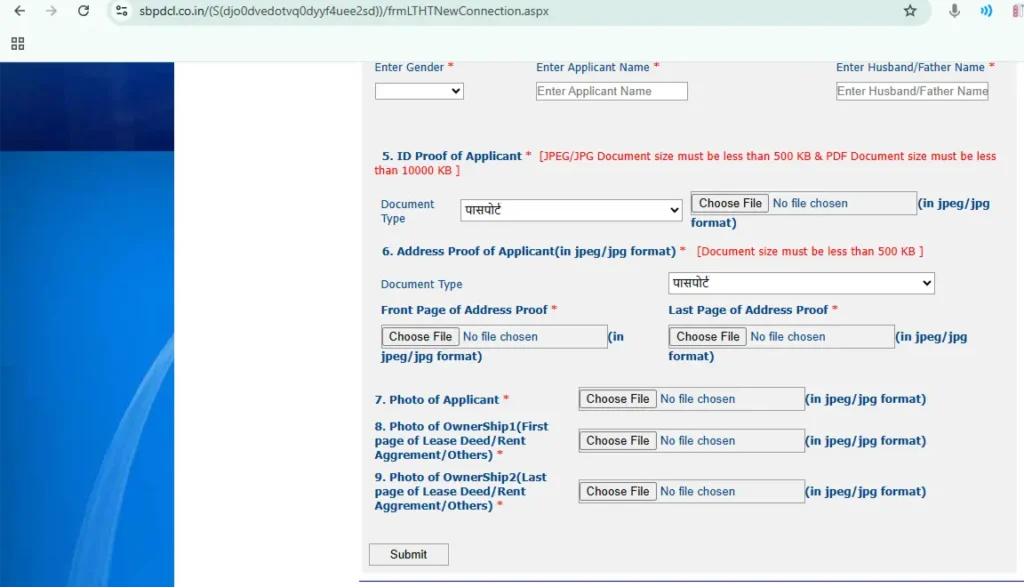Click the sound waves icon beside the microphone
Screen dimensions: 1024x587
click(x=986, y=11)
